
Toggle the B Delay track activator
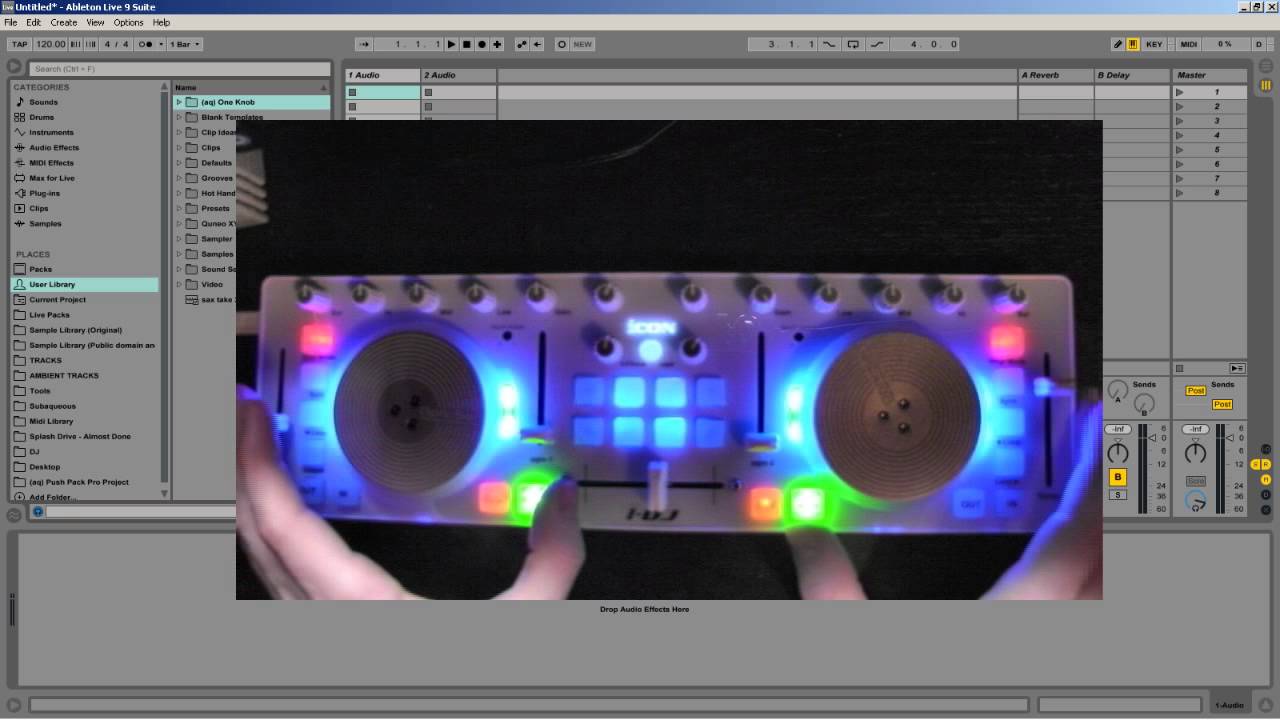point(1118,477)
